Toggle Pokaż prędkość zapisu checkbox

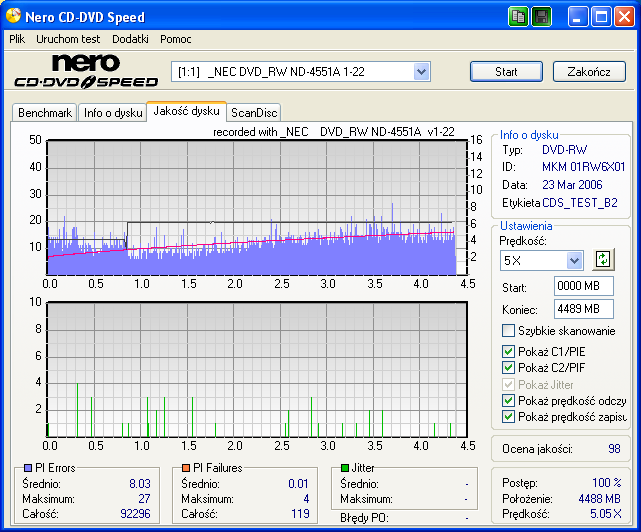click(508, 417)
